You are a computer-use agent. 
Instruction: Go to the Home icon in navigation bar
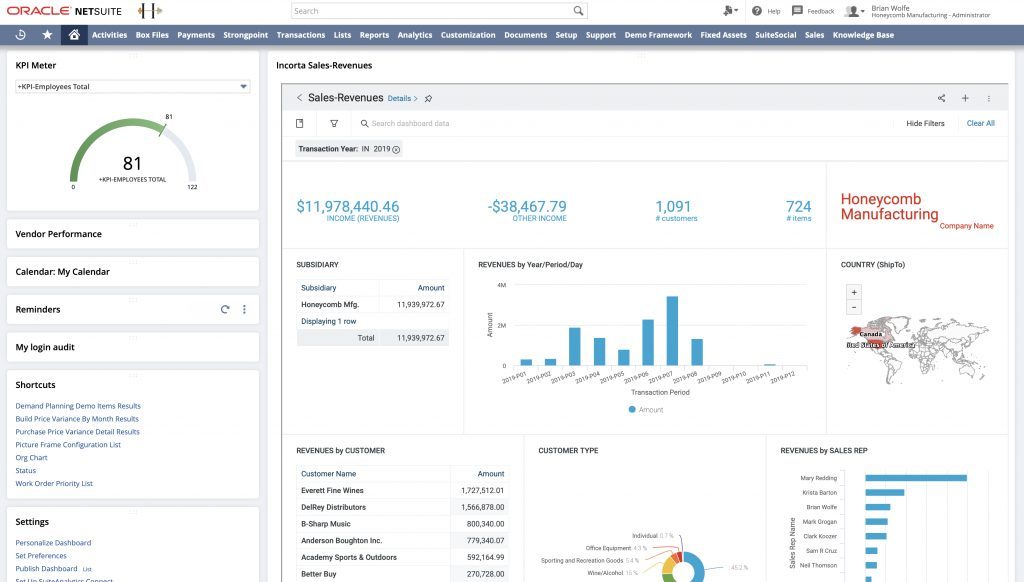(74, 35)
